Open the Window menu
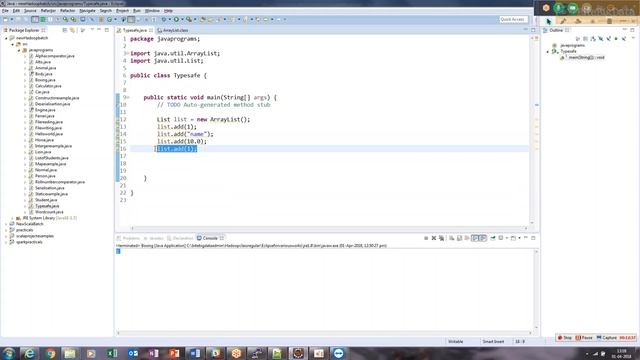 (x=152, y=11)
